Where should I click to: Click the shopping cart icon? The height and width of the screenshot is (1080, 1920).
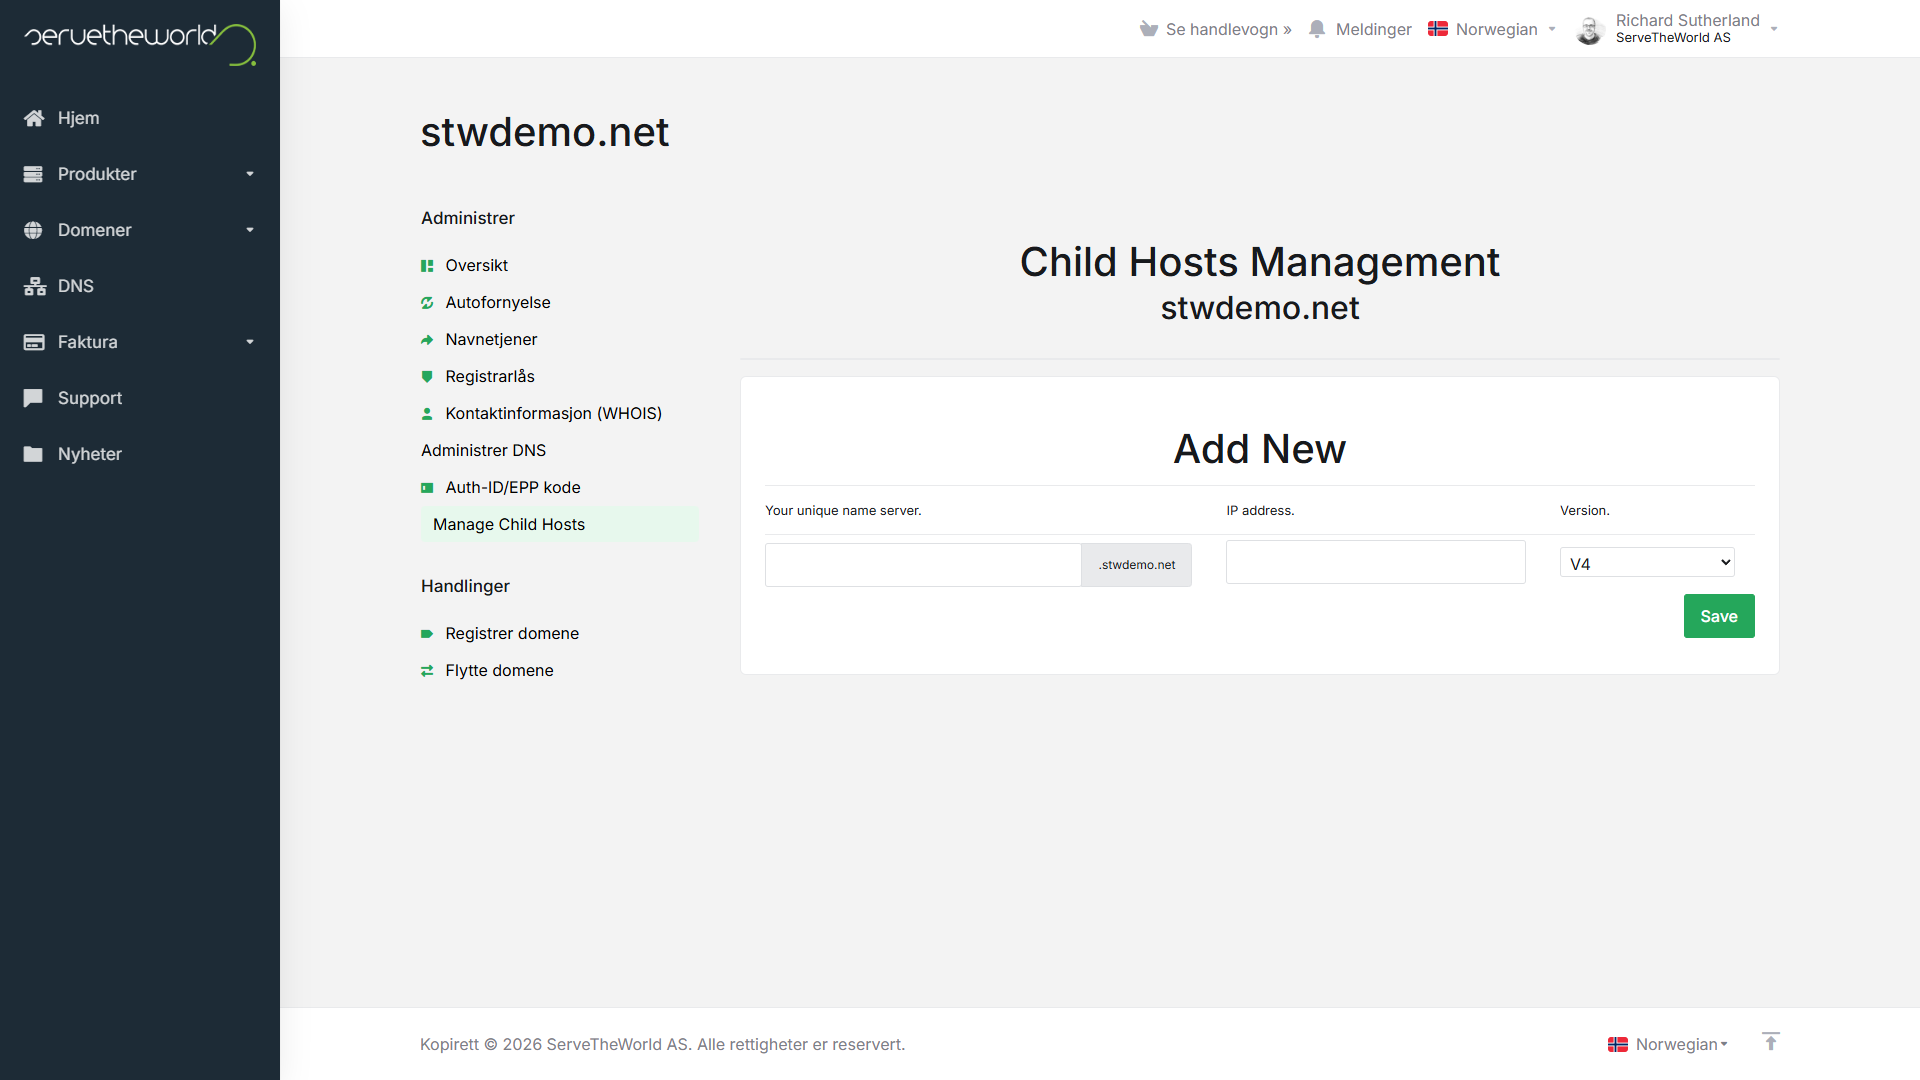1149,29
